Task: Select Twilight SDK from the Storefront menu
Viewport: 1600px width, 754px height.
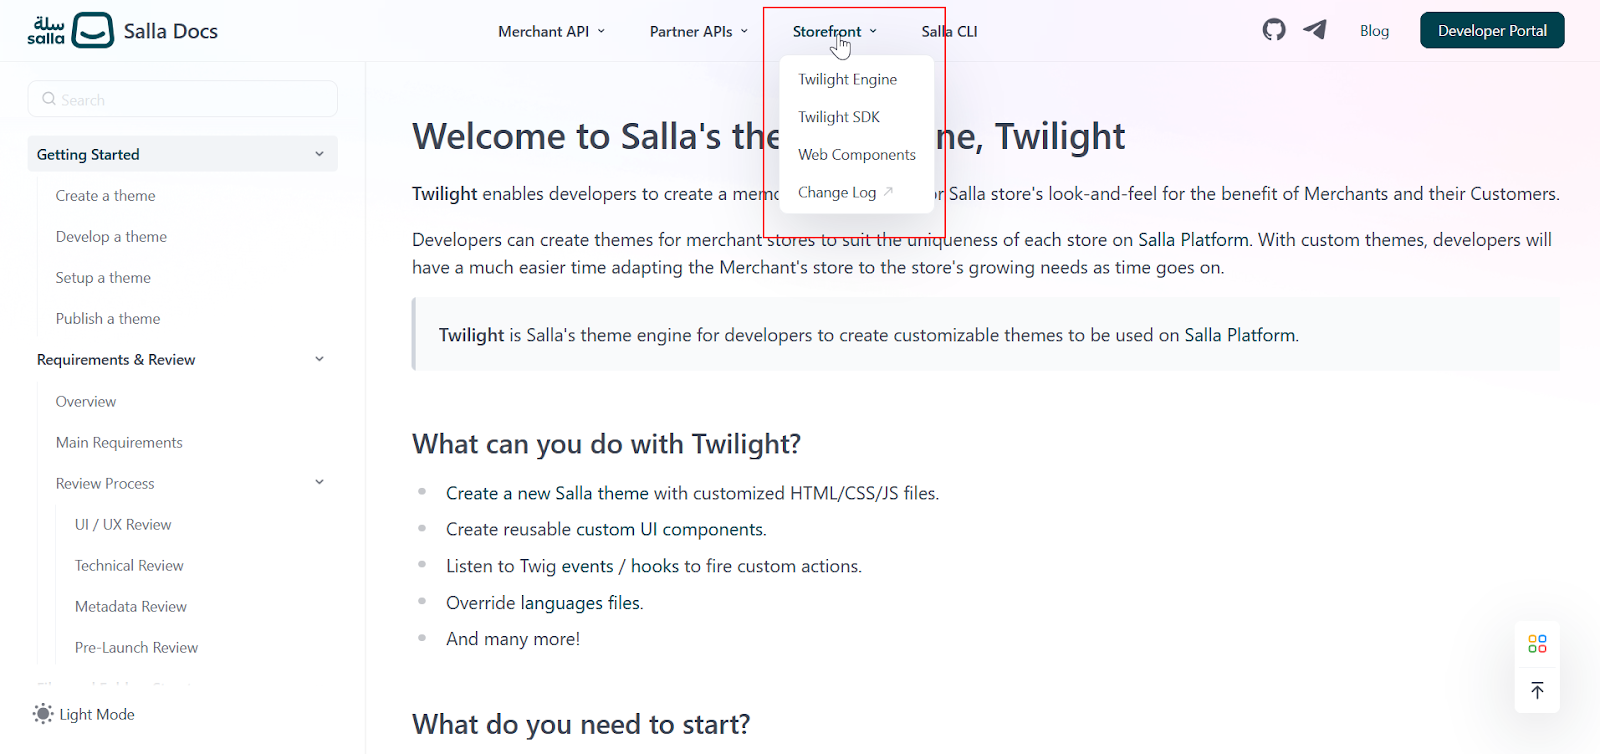Action: click(839, 117)
